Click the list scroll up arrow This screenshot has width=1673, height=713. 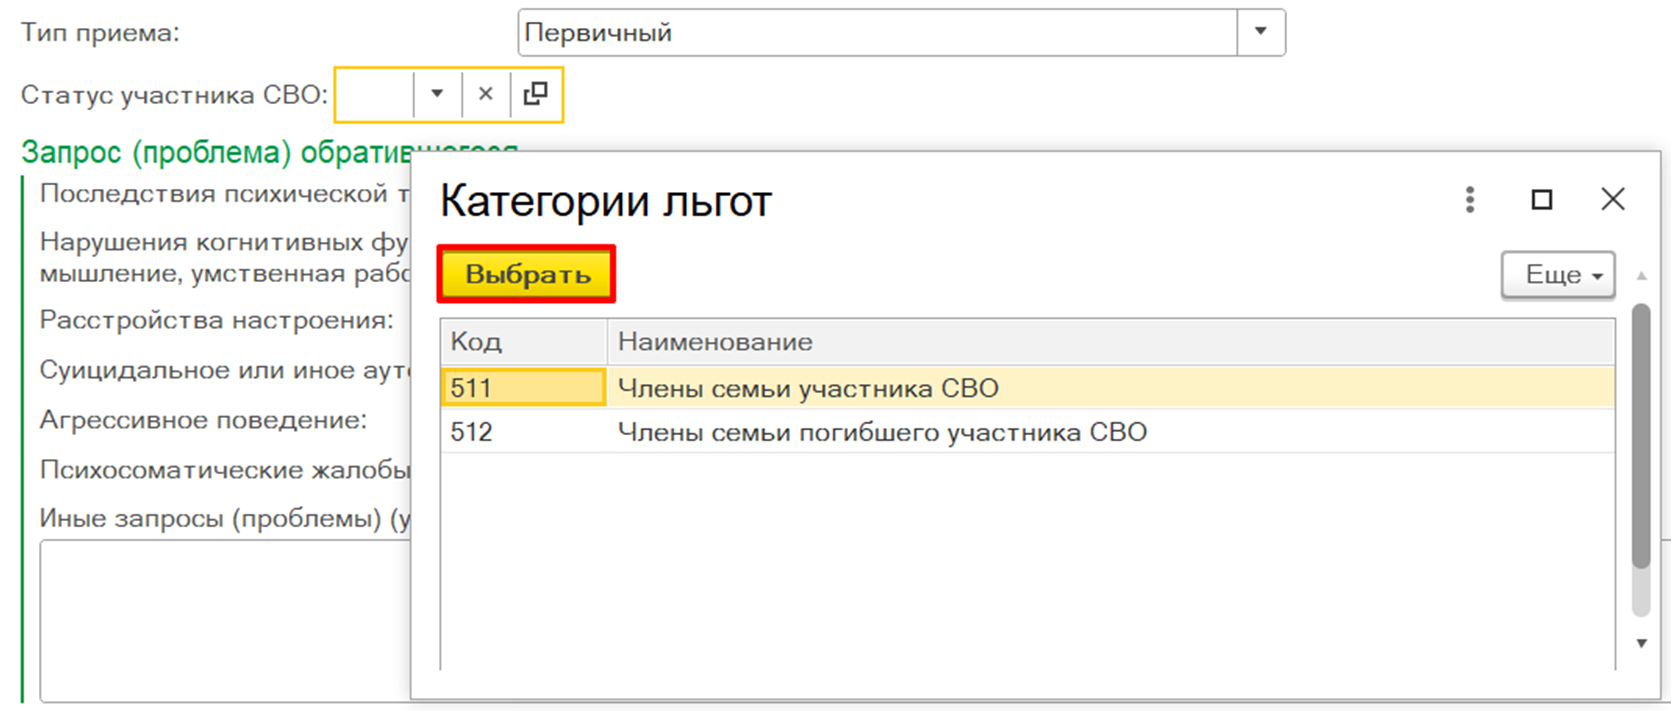click(x=1641, y=275)
